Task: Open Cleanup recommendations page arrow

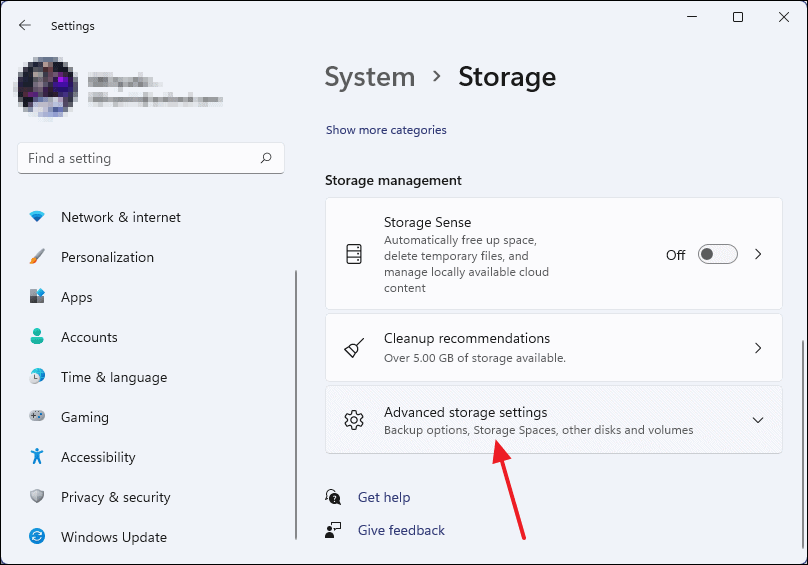Action: click(x=758, y=348)
